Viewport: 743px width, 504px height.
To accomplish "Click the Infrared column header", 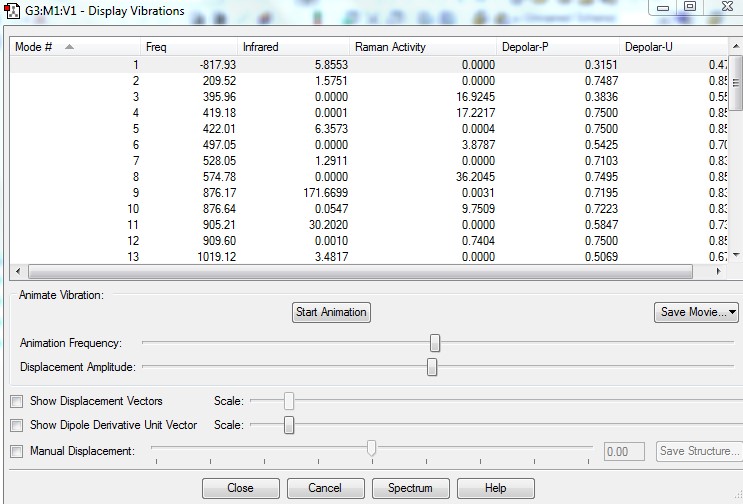I will pyautogui.click(x=293, y=47).
